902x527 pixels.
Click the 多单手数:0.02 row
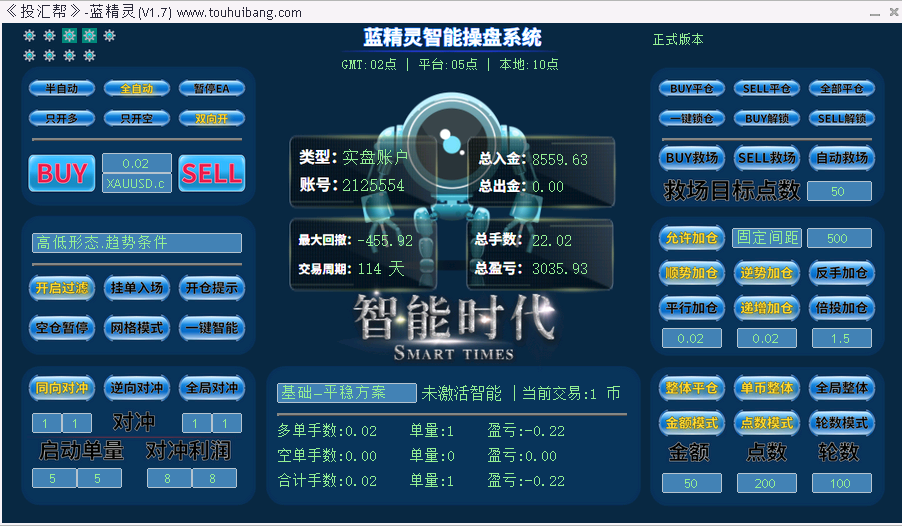pyautogui.click(x=327, y=431)
